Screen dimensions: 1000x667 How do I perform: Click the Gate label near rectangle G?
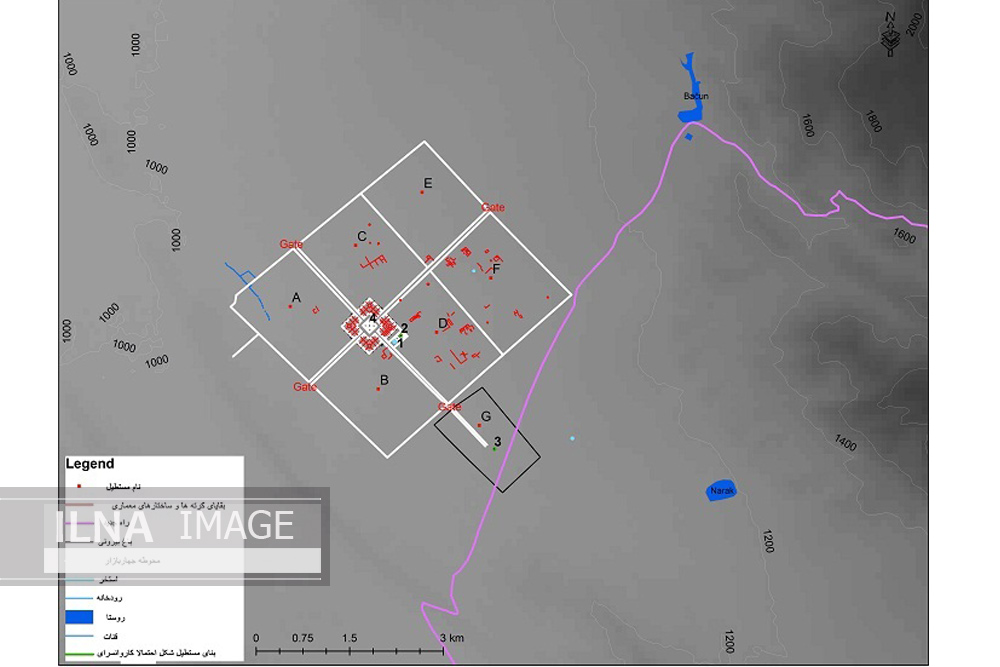pyautogui.click(x=450, y=407)
